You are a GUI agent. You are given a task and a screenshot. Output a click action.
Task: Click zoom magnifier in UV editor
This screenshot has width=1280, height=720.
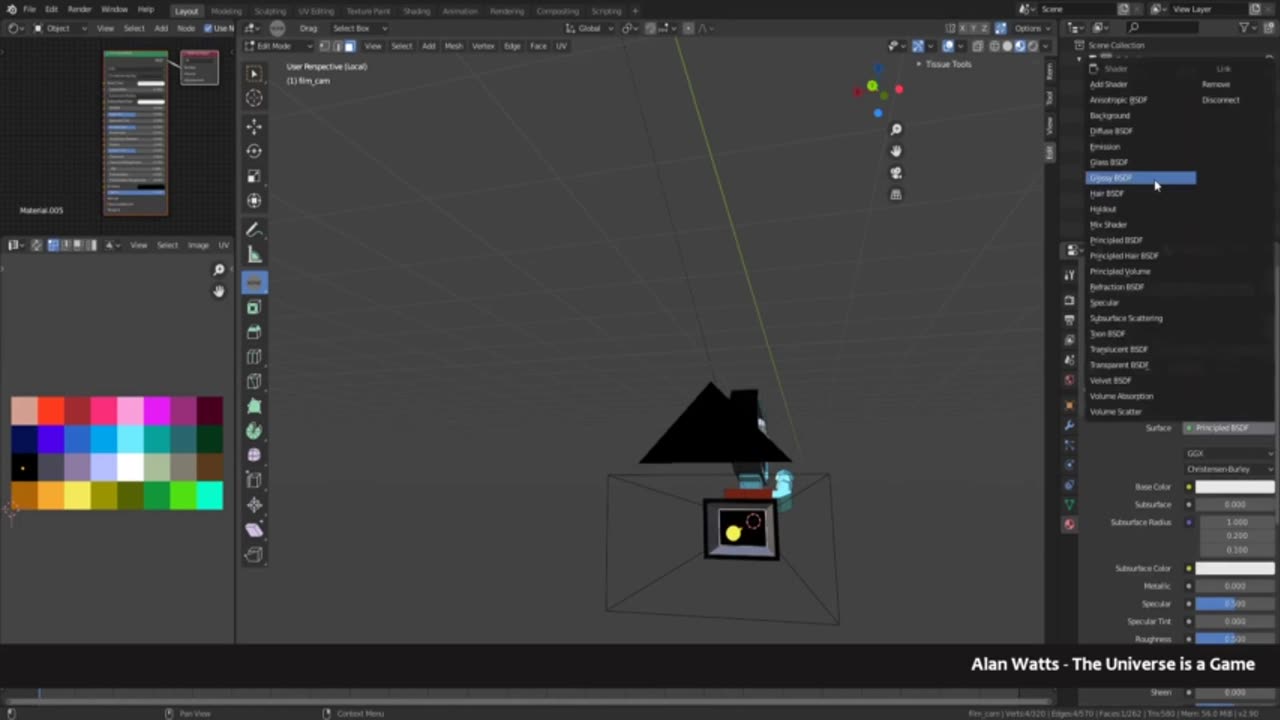[x=219, y=270]
